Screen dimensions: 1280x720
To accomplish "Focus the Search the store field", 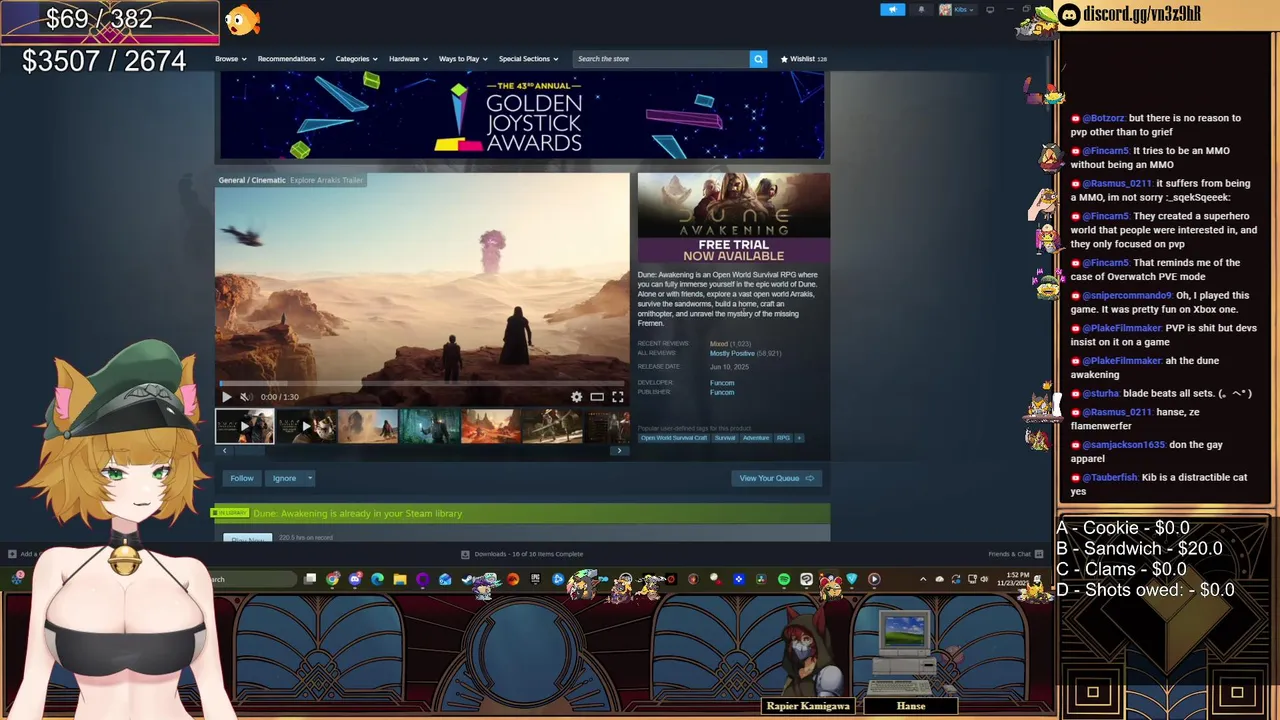I will point(661,59).
